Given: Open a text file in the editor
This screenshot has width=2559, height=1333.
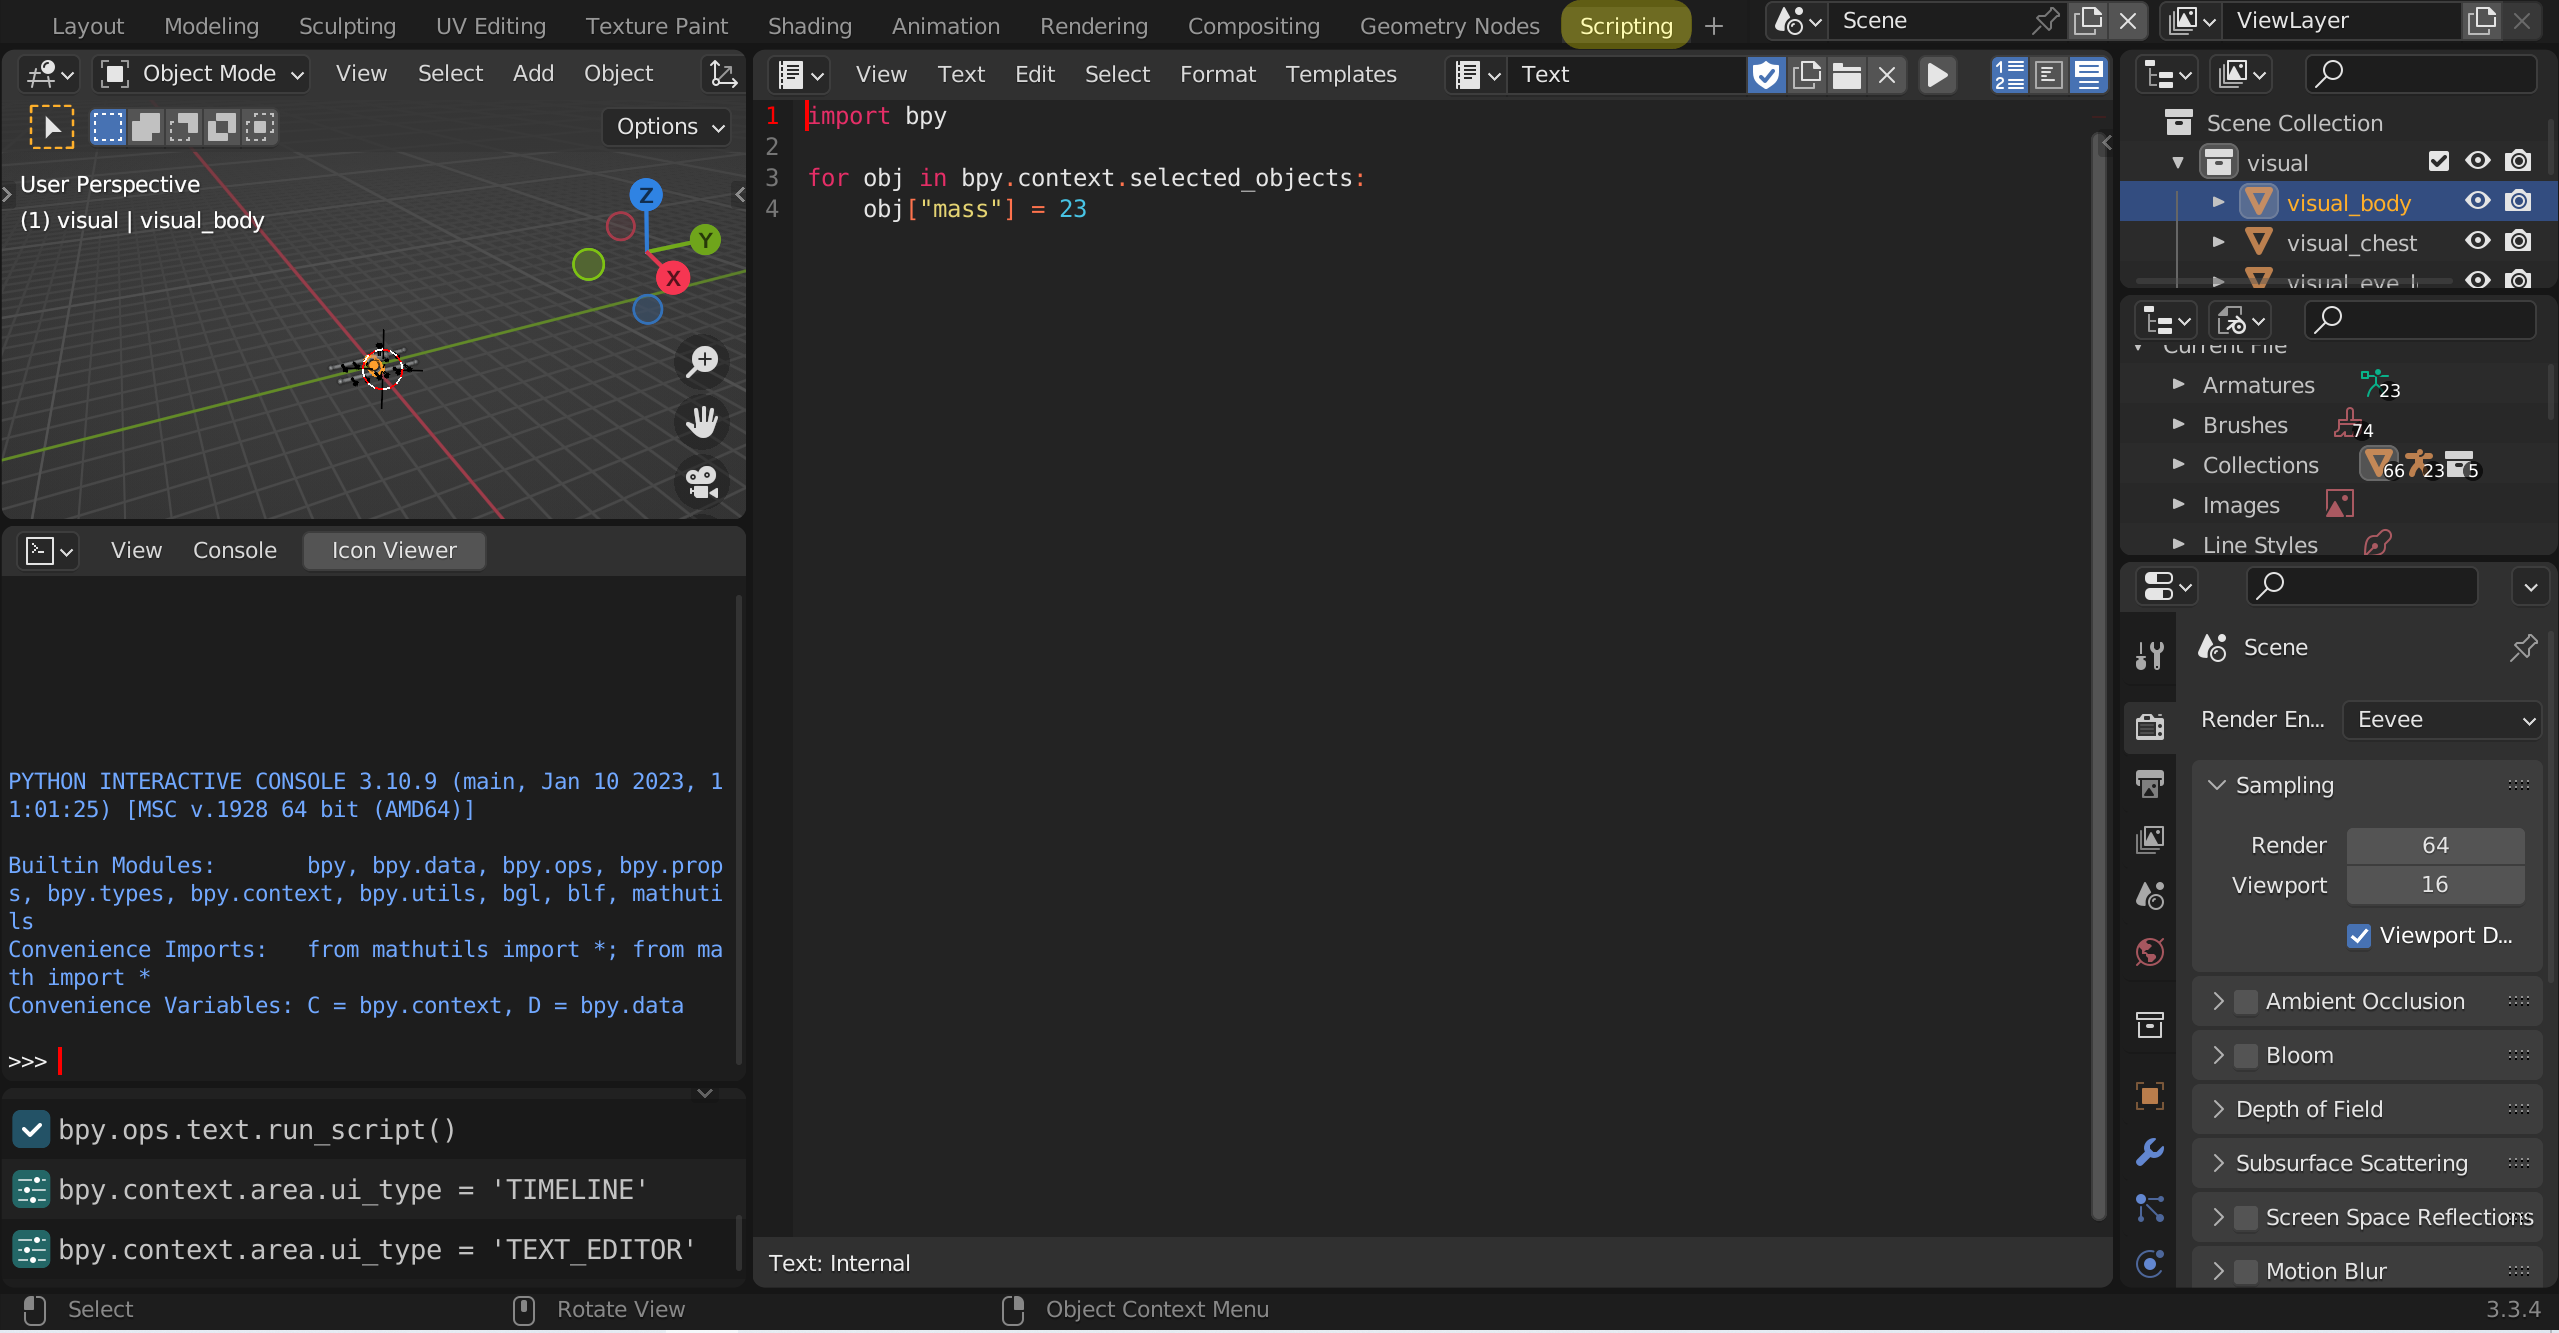Looking at the screenshot, I should [x=1847, y=74].
